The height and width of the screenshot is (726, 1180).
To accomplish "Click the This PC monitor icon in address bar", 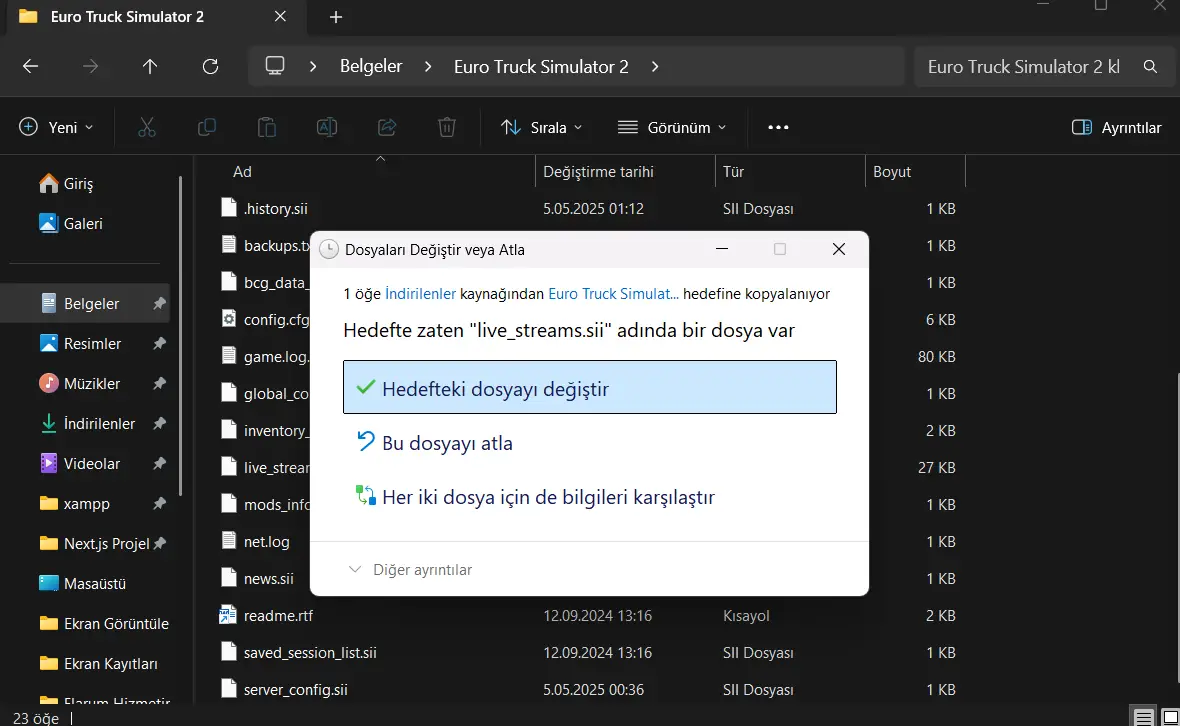I will pyautogui.click(x=275, y=65).
